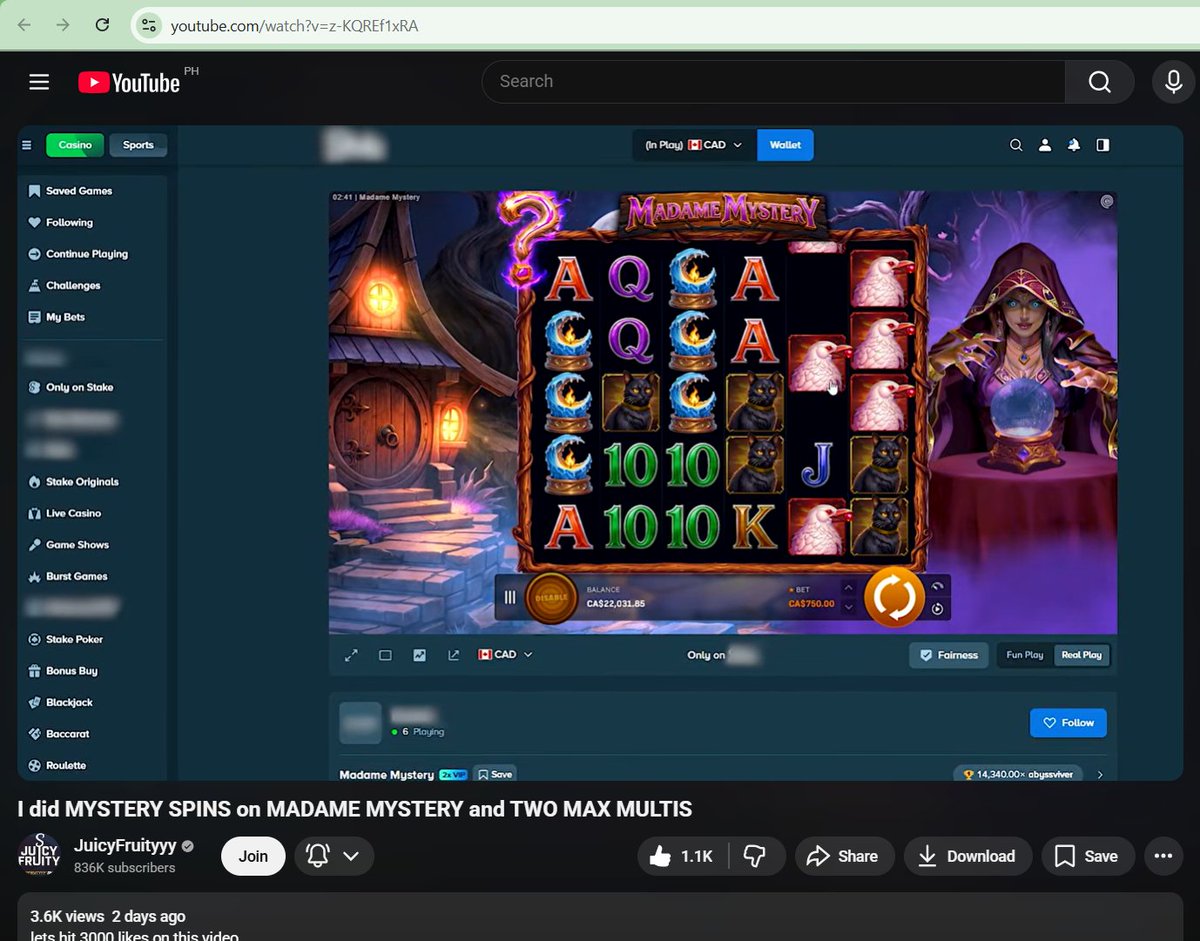Enter game fullscreen with expand arrows icon
This screenshot has width=1200, height=941.
click(351, 655)
